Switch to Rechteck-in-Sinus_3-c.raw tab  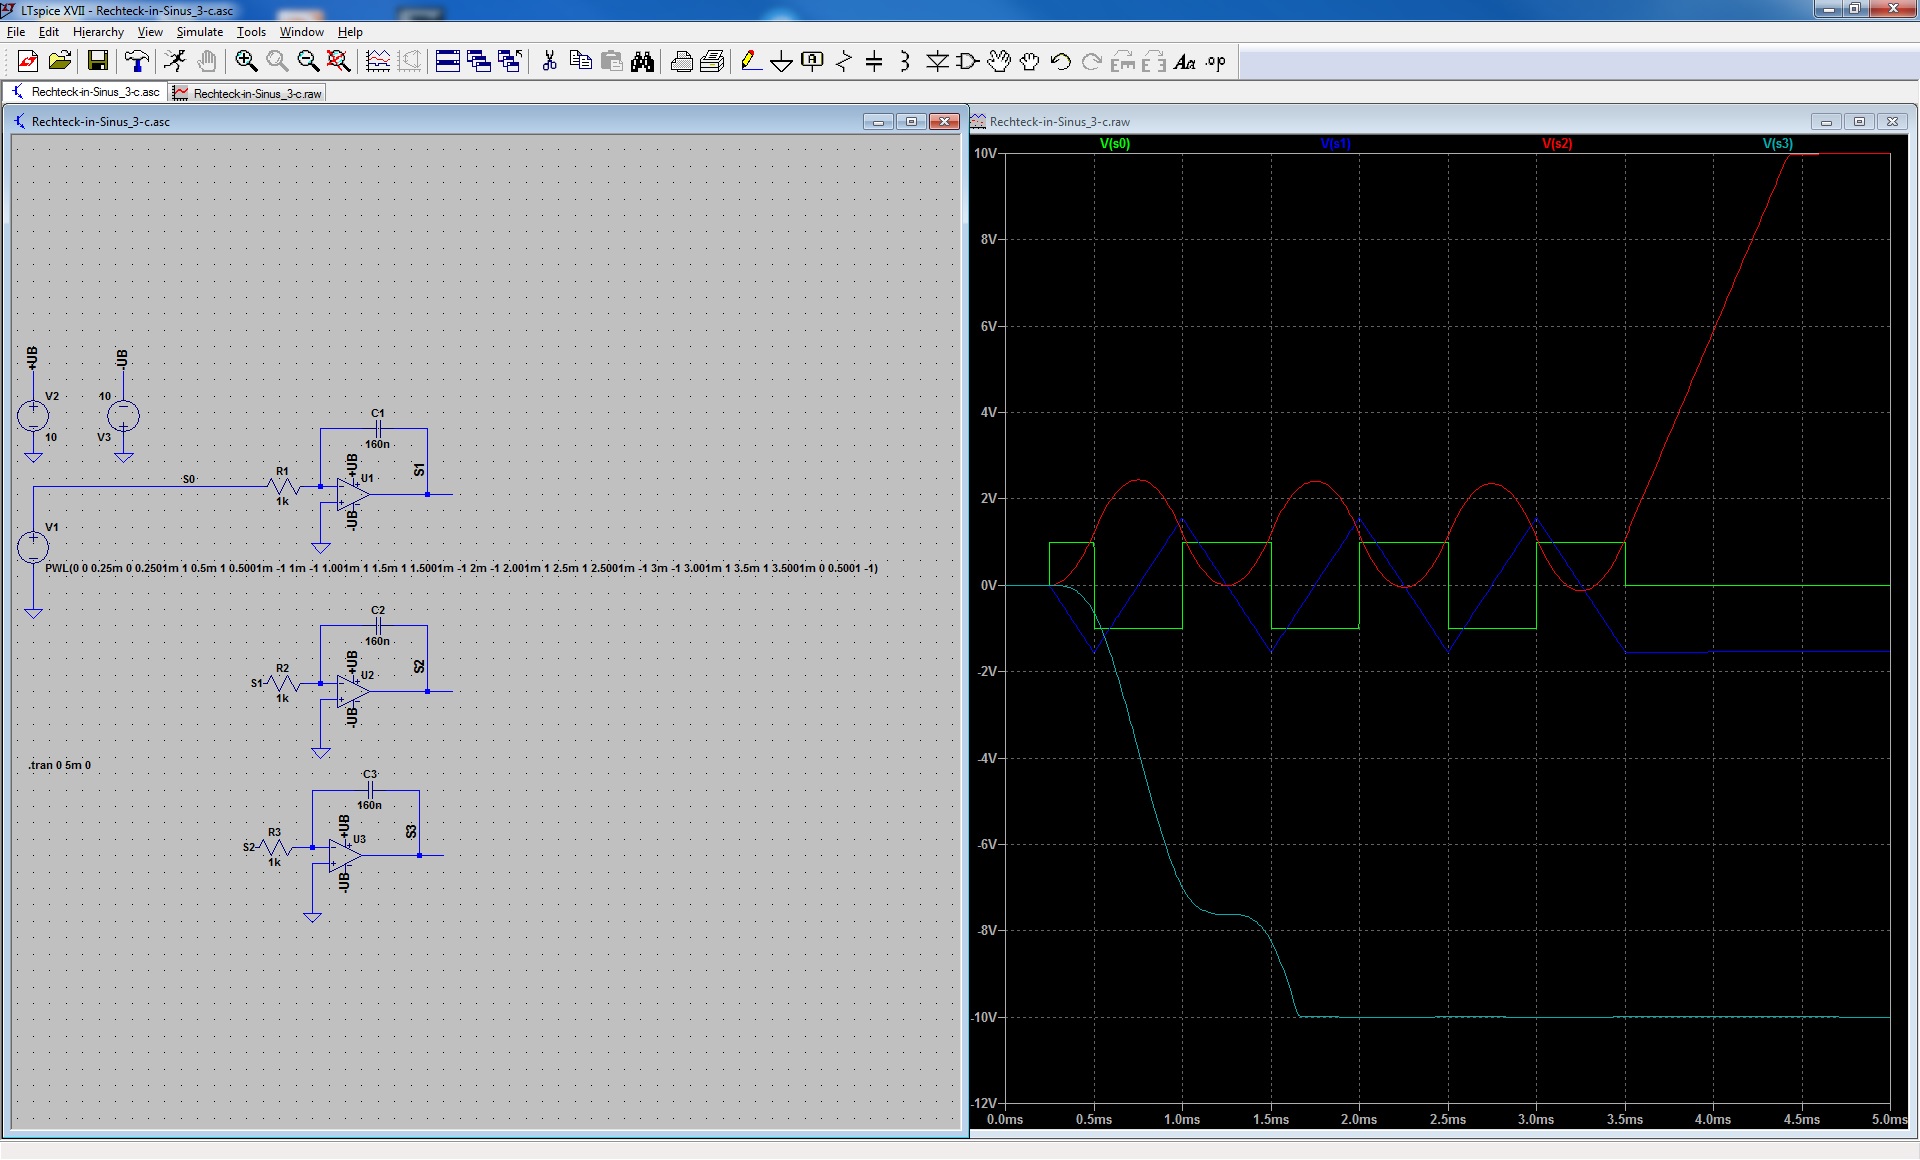coord(248,93)
